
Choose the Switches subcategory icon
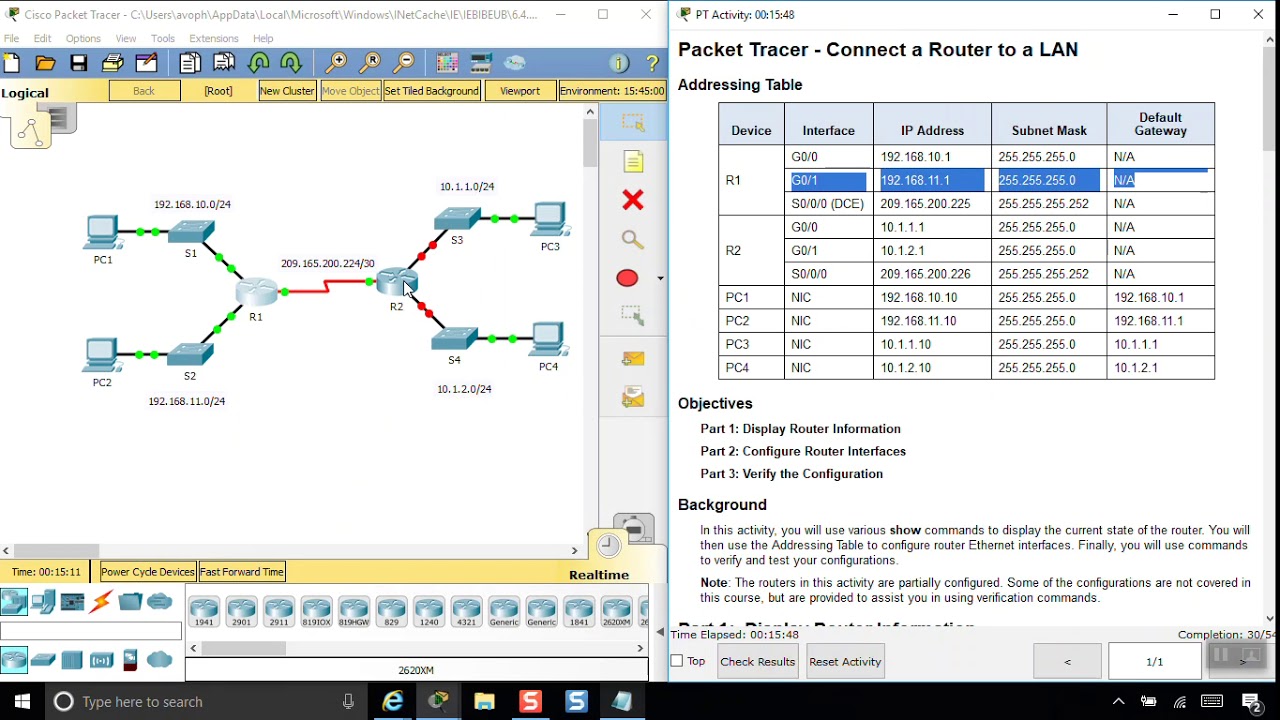click(x=43, y=660)
